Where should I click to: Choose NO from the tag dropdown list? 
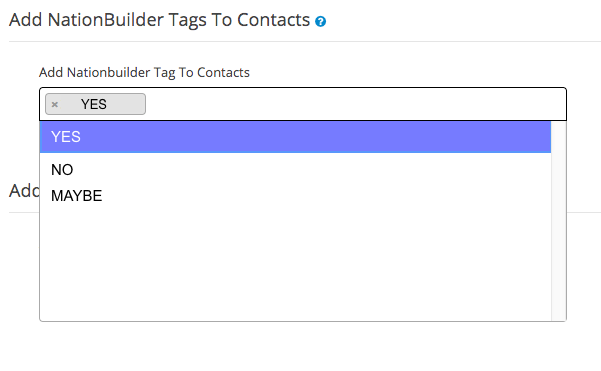(x=295, y=169)
